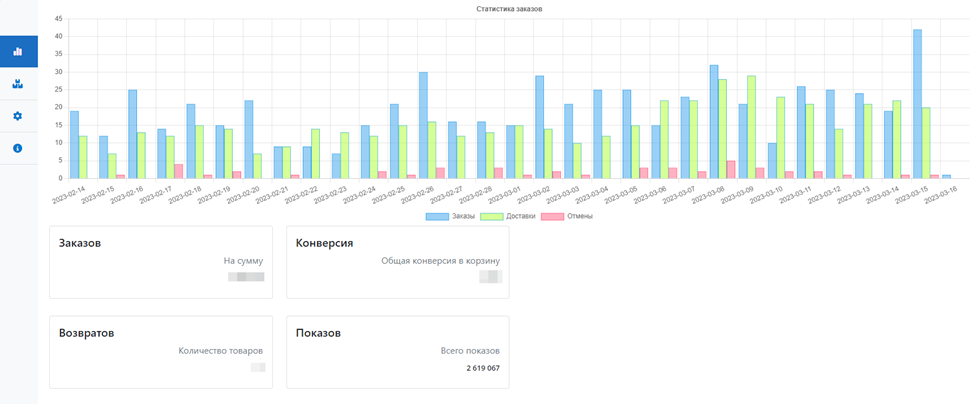Screen dimensions: 973x404
Task: Click the total impressions value 2 619 067
Action: click(x=482, y=369)
